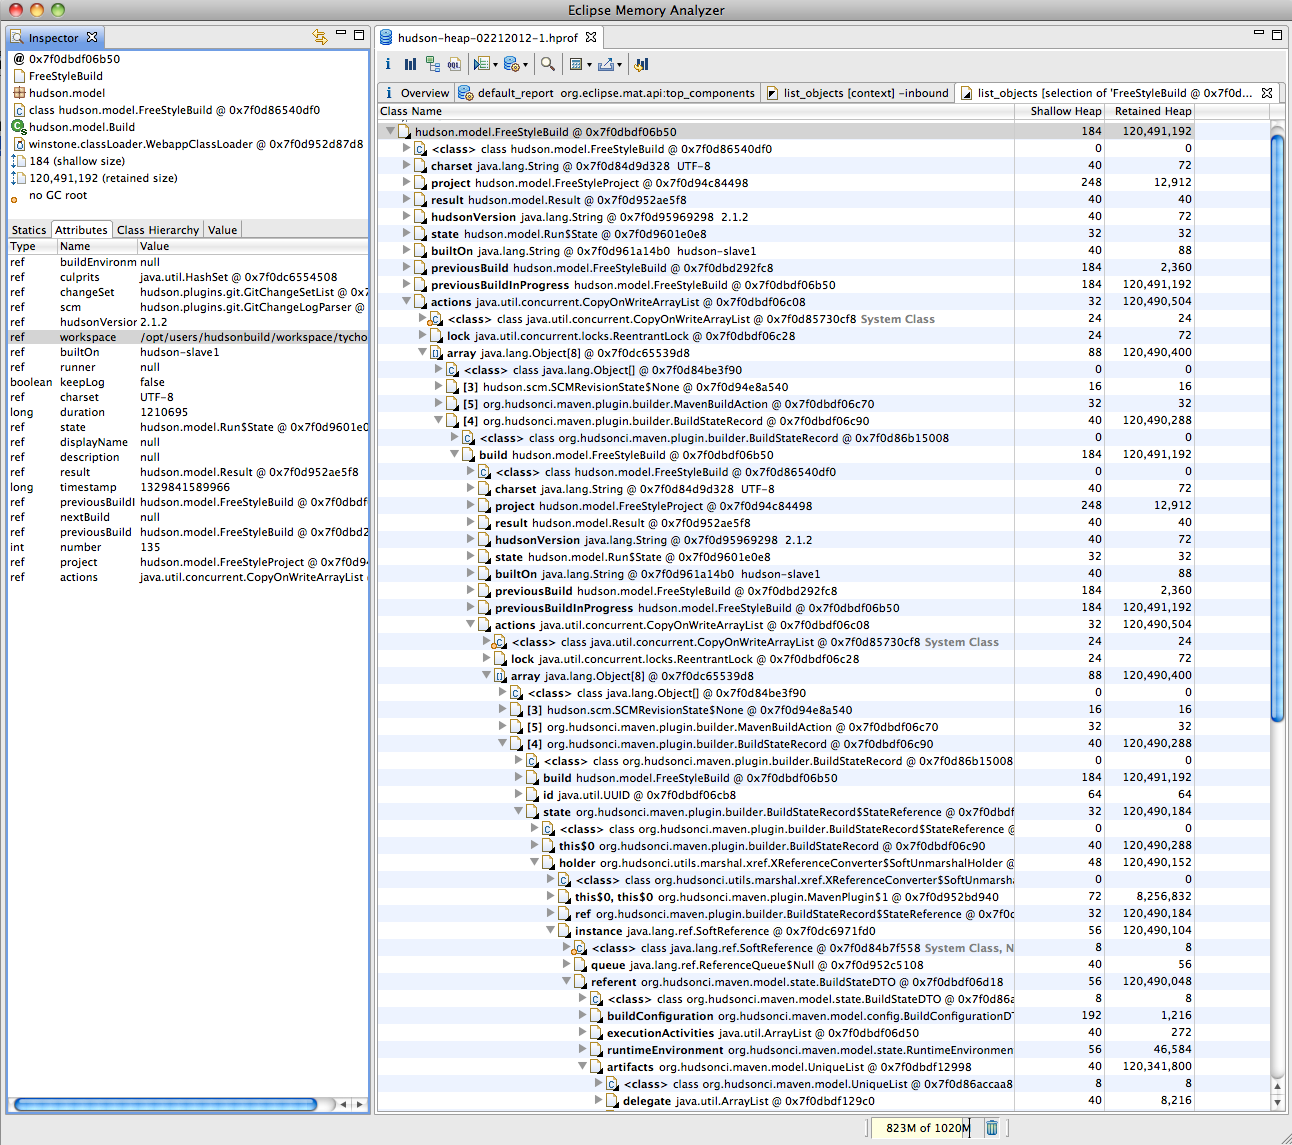Close the Inspector tab with its X
The height and width of the screenshot is (1145, 1292).
[92, 37]
